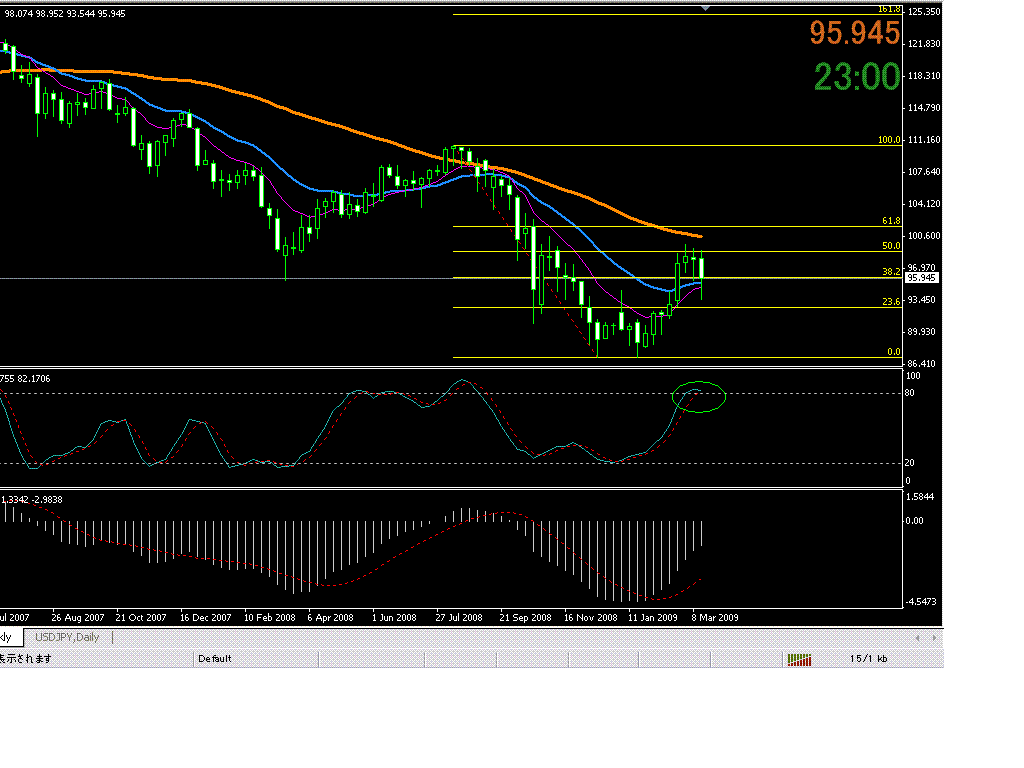Click the 38.2 Fibonacci level label
This screenshot has width=1024, height=768.
[x=890, y=272]
